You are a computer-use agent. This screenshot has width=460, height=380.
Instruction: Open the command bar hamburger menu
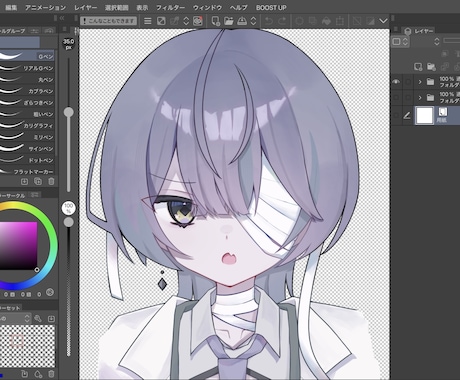tap(147, 21)
